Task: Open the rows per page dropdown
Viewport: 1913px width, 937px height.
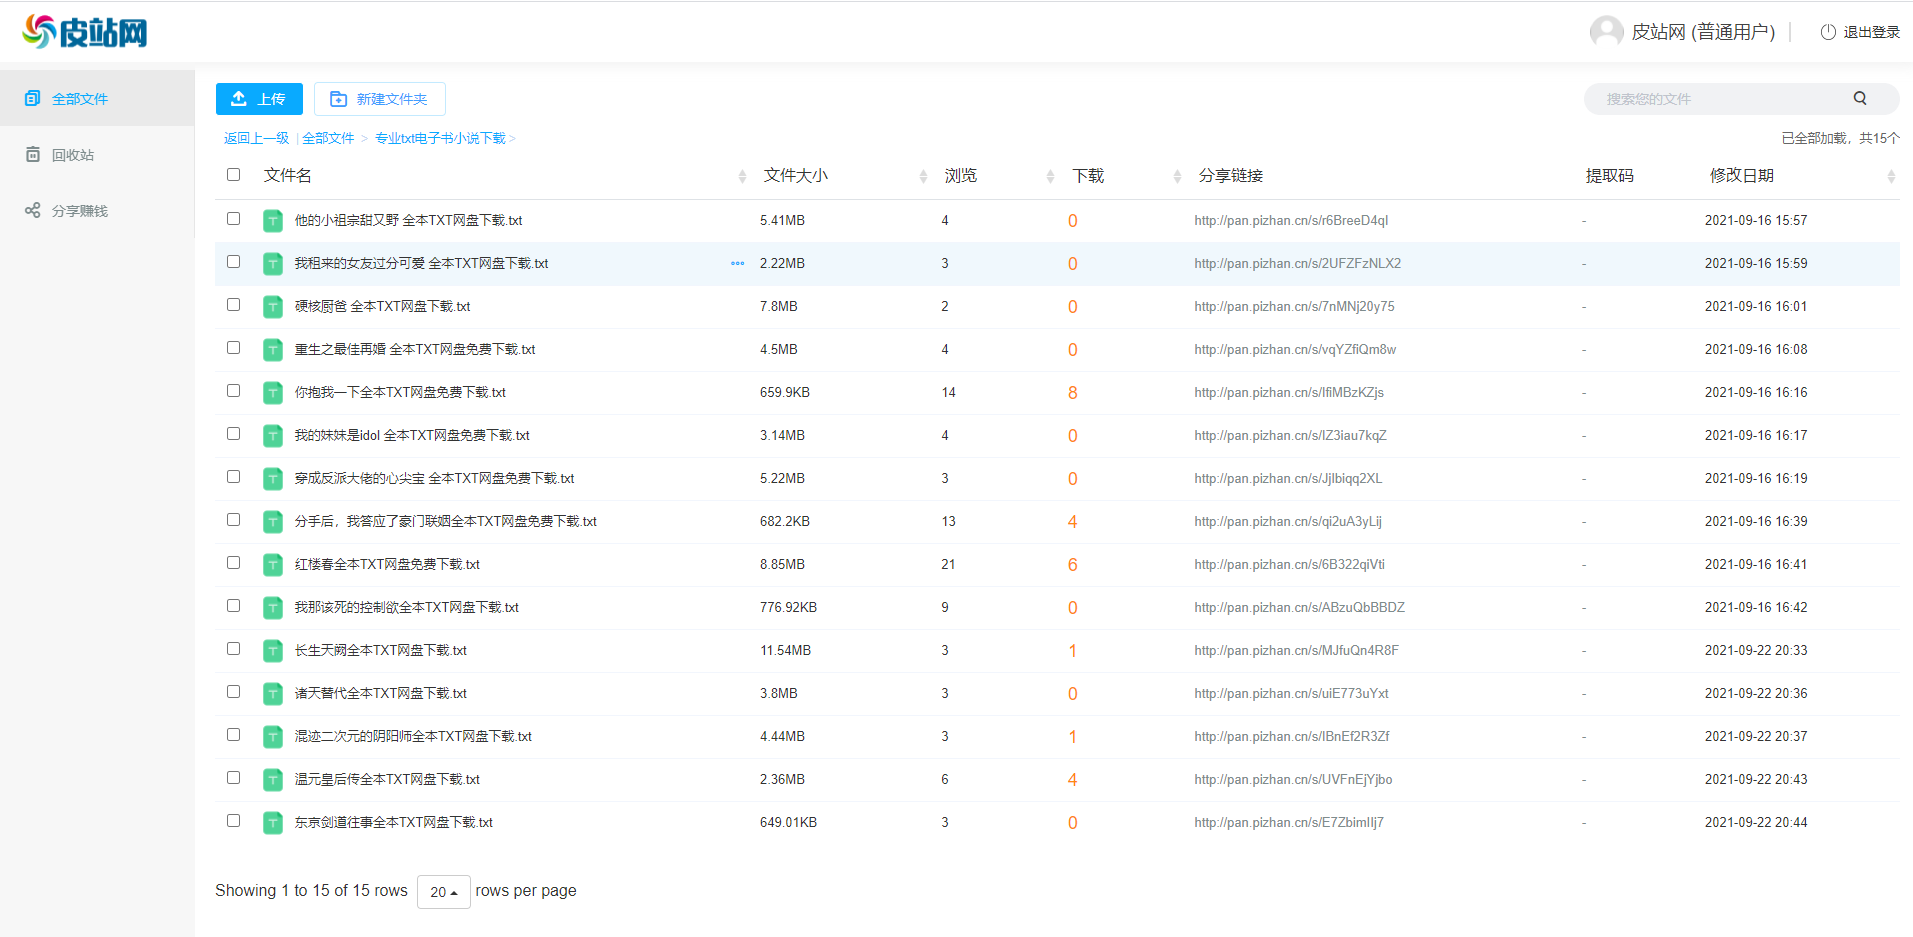Action: (x=443, y=891)
